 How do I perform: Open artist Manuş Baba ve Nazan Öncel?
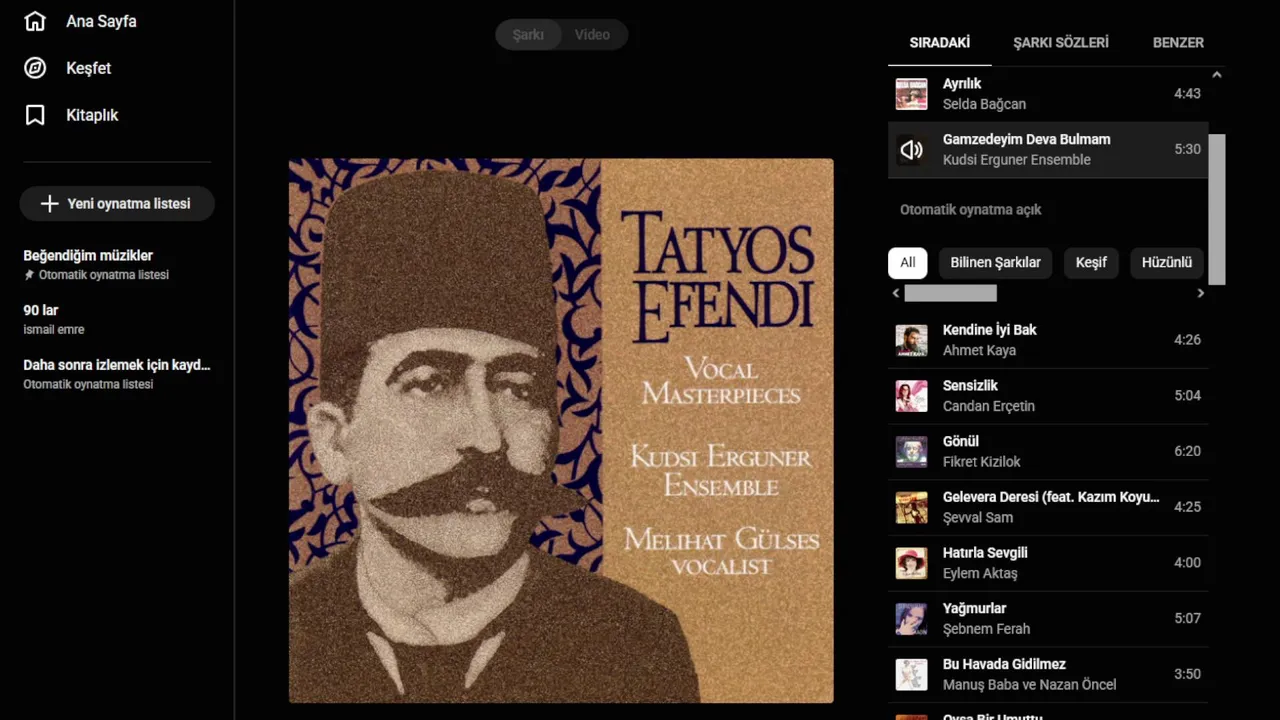[x=1029, y=685]
